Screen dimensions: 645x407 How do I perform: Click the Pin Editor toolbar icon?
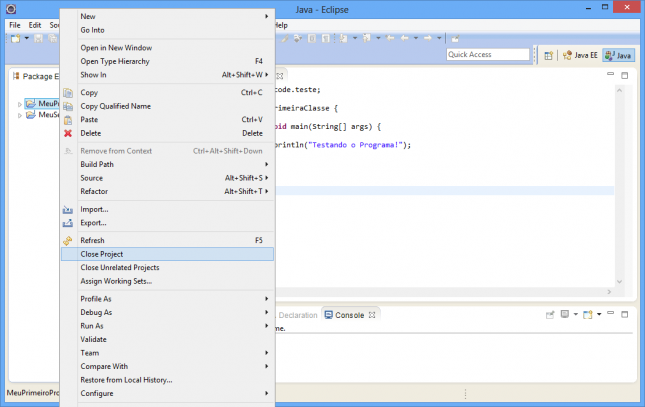(x=455, y=39)
